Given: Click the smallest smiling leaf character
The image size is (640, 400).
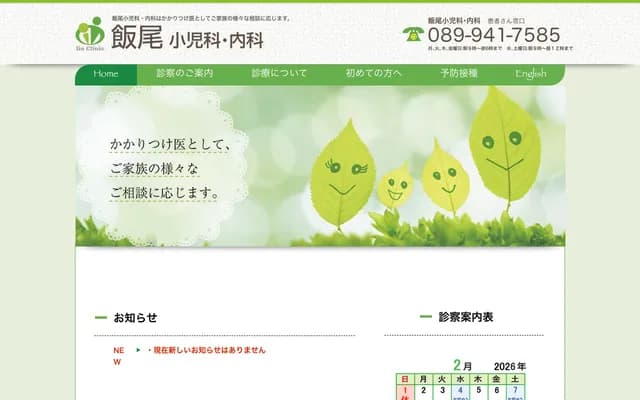Looking at the screenshot, I should (x=396, y=186).
